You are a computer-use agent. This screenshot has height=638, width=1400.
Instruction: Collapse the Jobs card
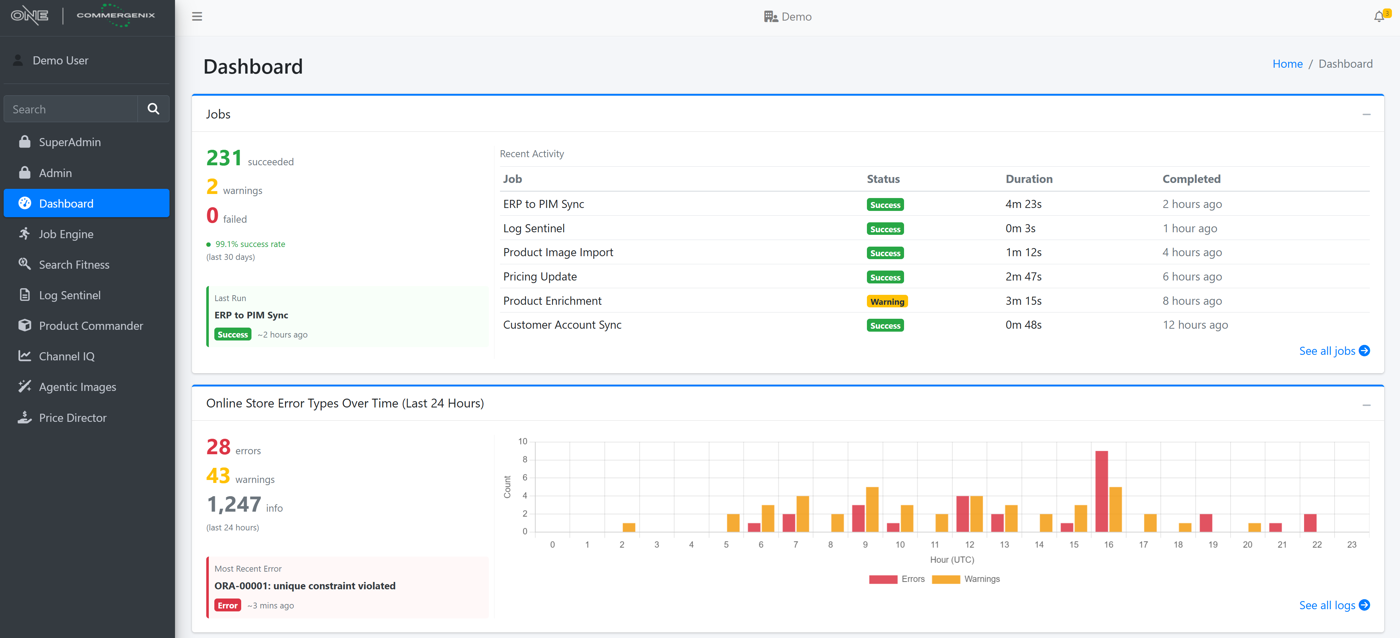[1366, 114]
